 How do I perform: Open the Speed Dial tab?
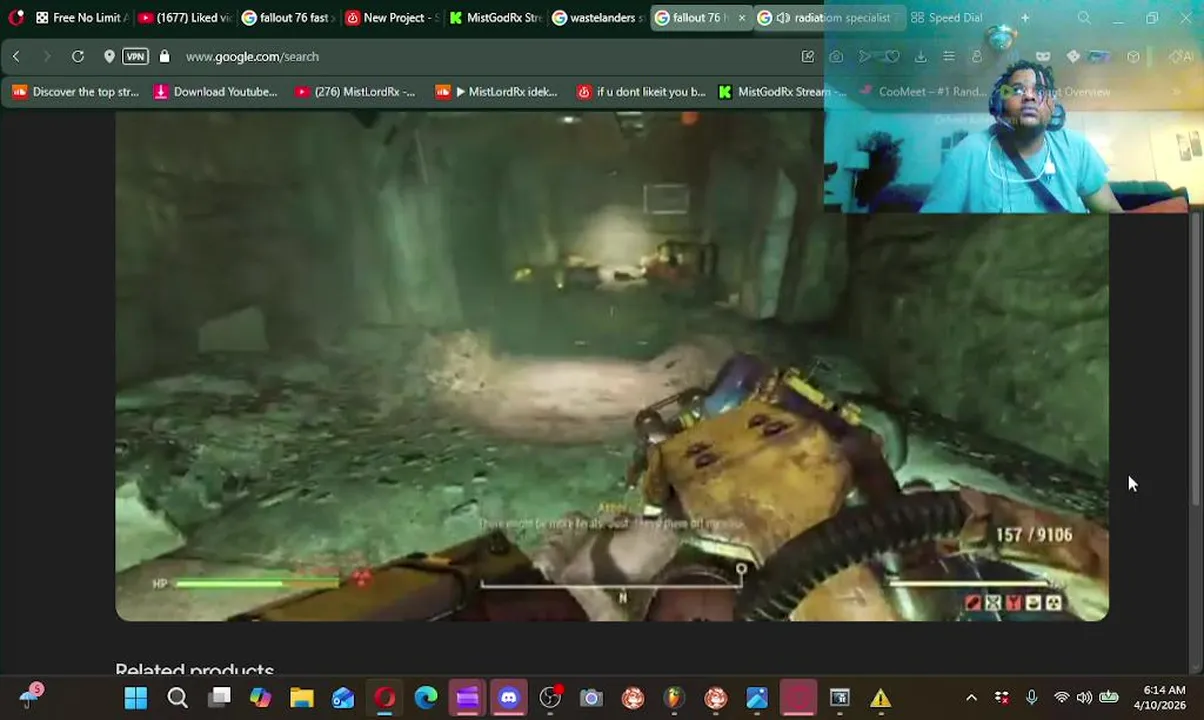(x=947, y=17)
